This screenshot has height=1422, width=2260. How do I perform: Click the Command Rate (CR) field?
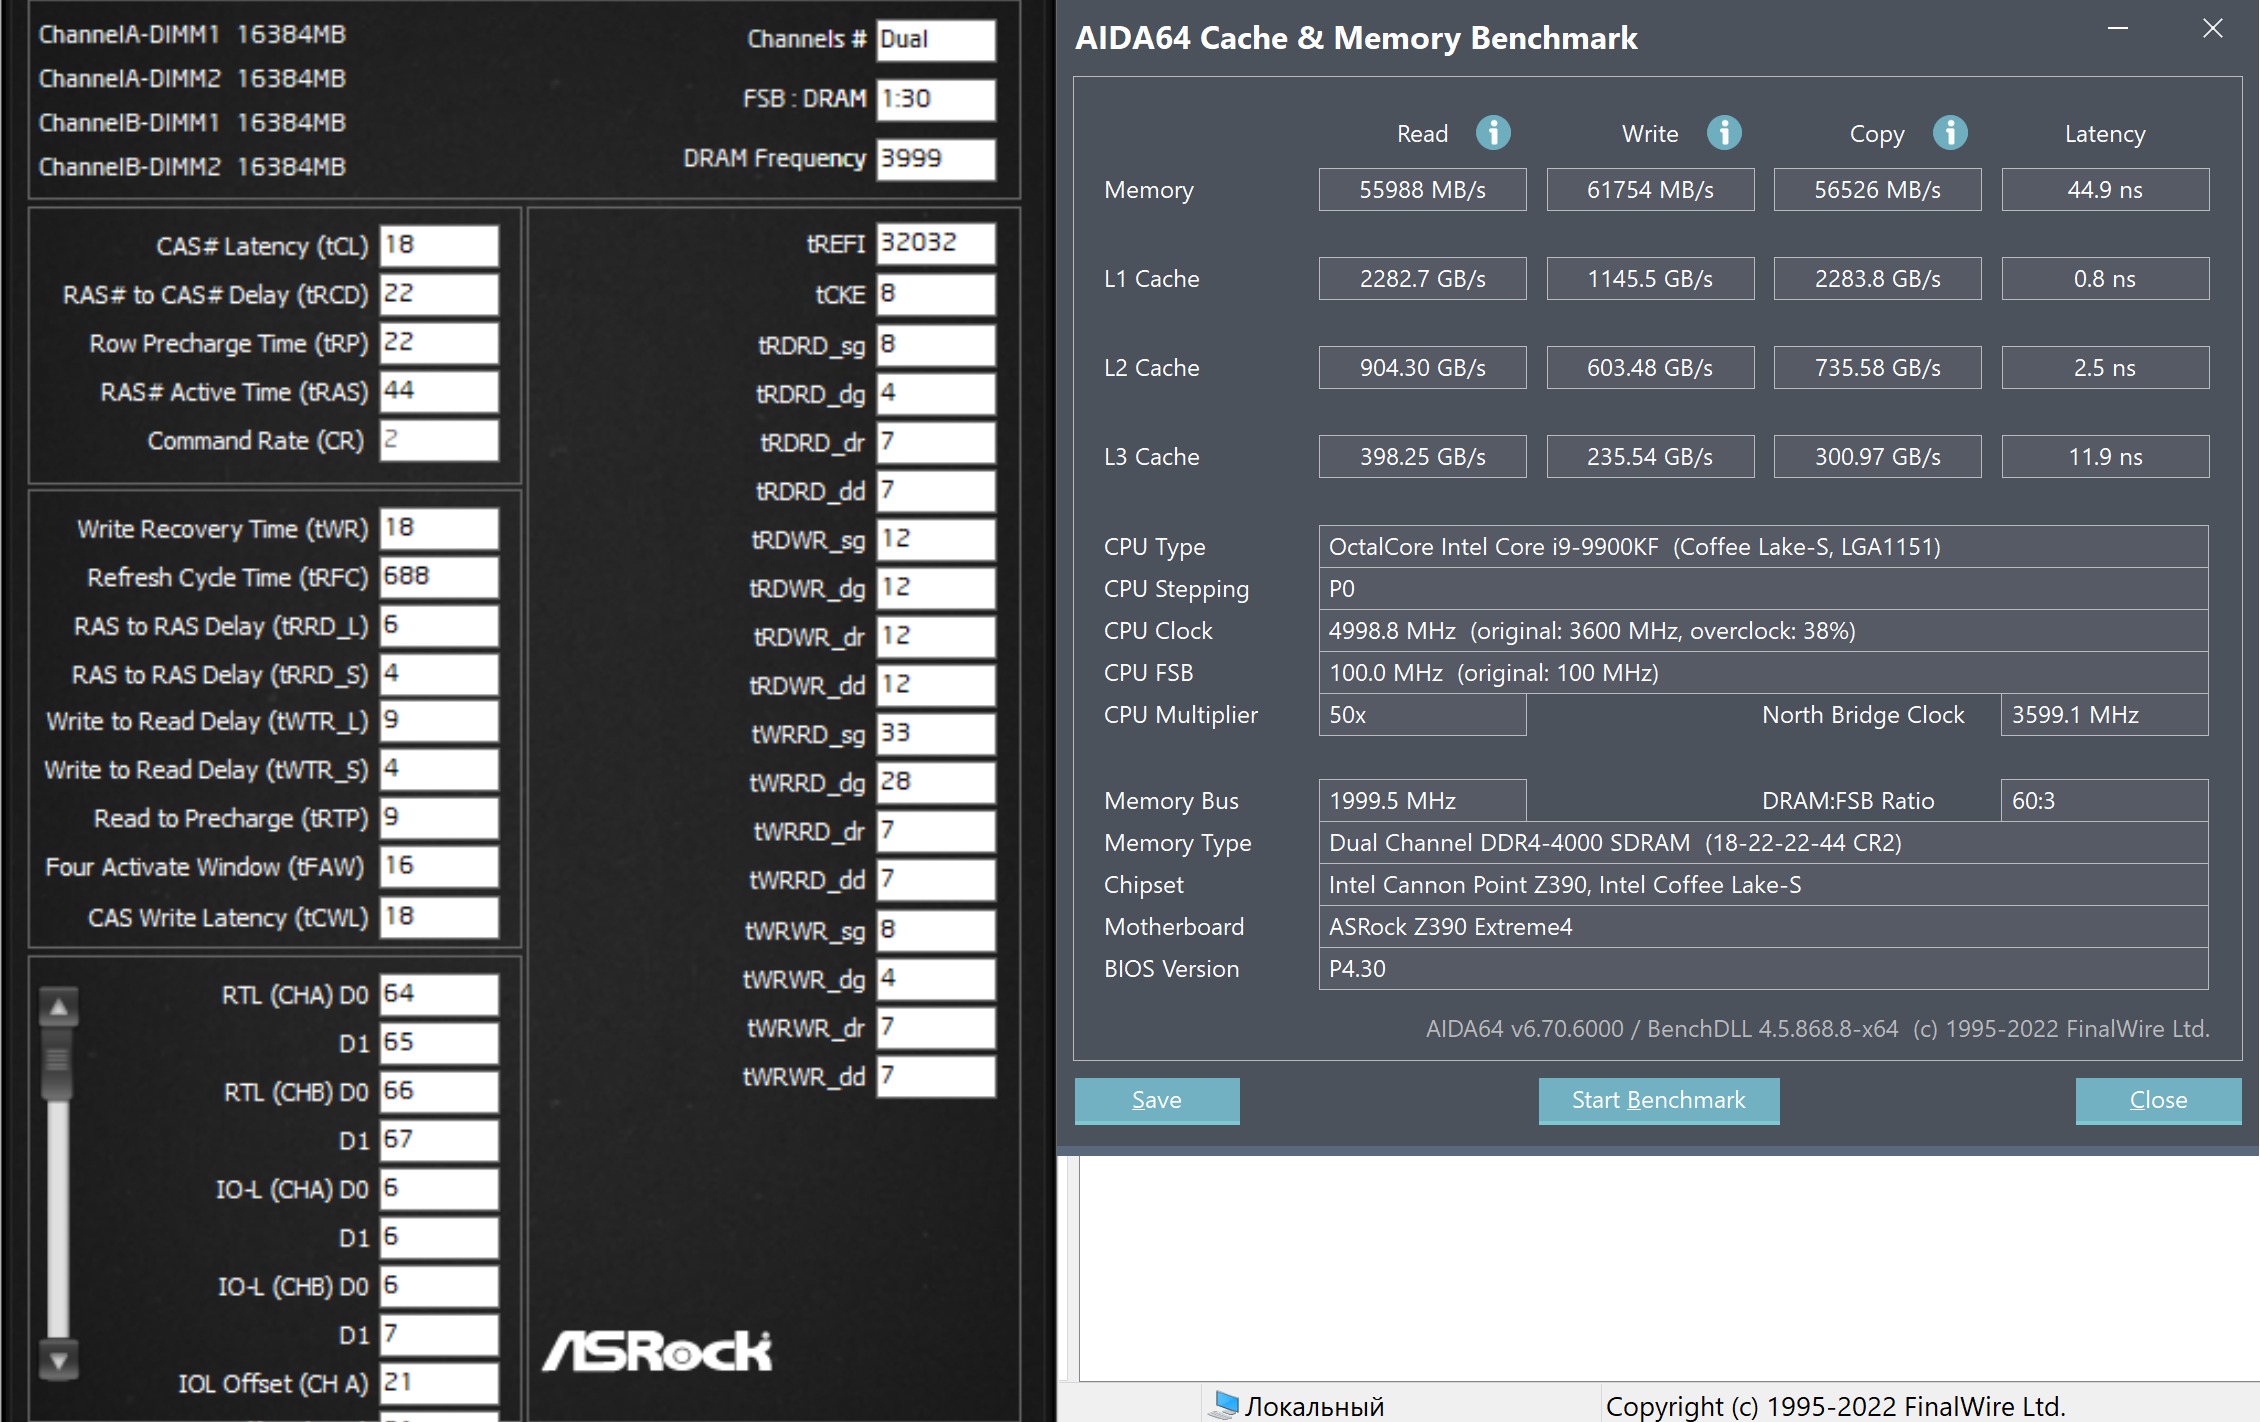[x=438, y=440]
